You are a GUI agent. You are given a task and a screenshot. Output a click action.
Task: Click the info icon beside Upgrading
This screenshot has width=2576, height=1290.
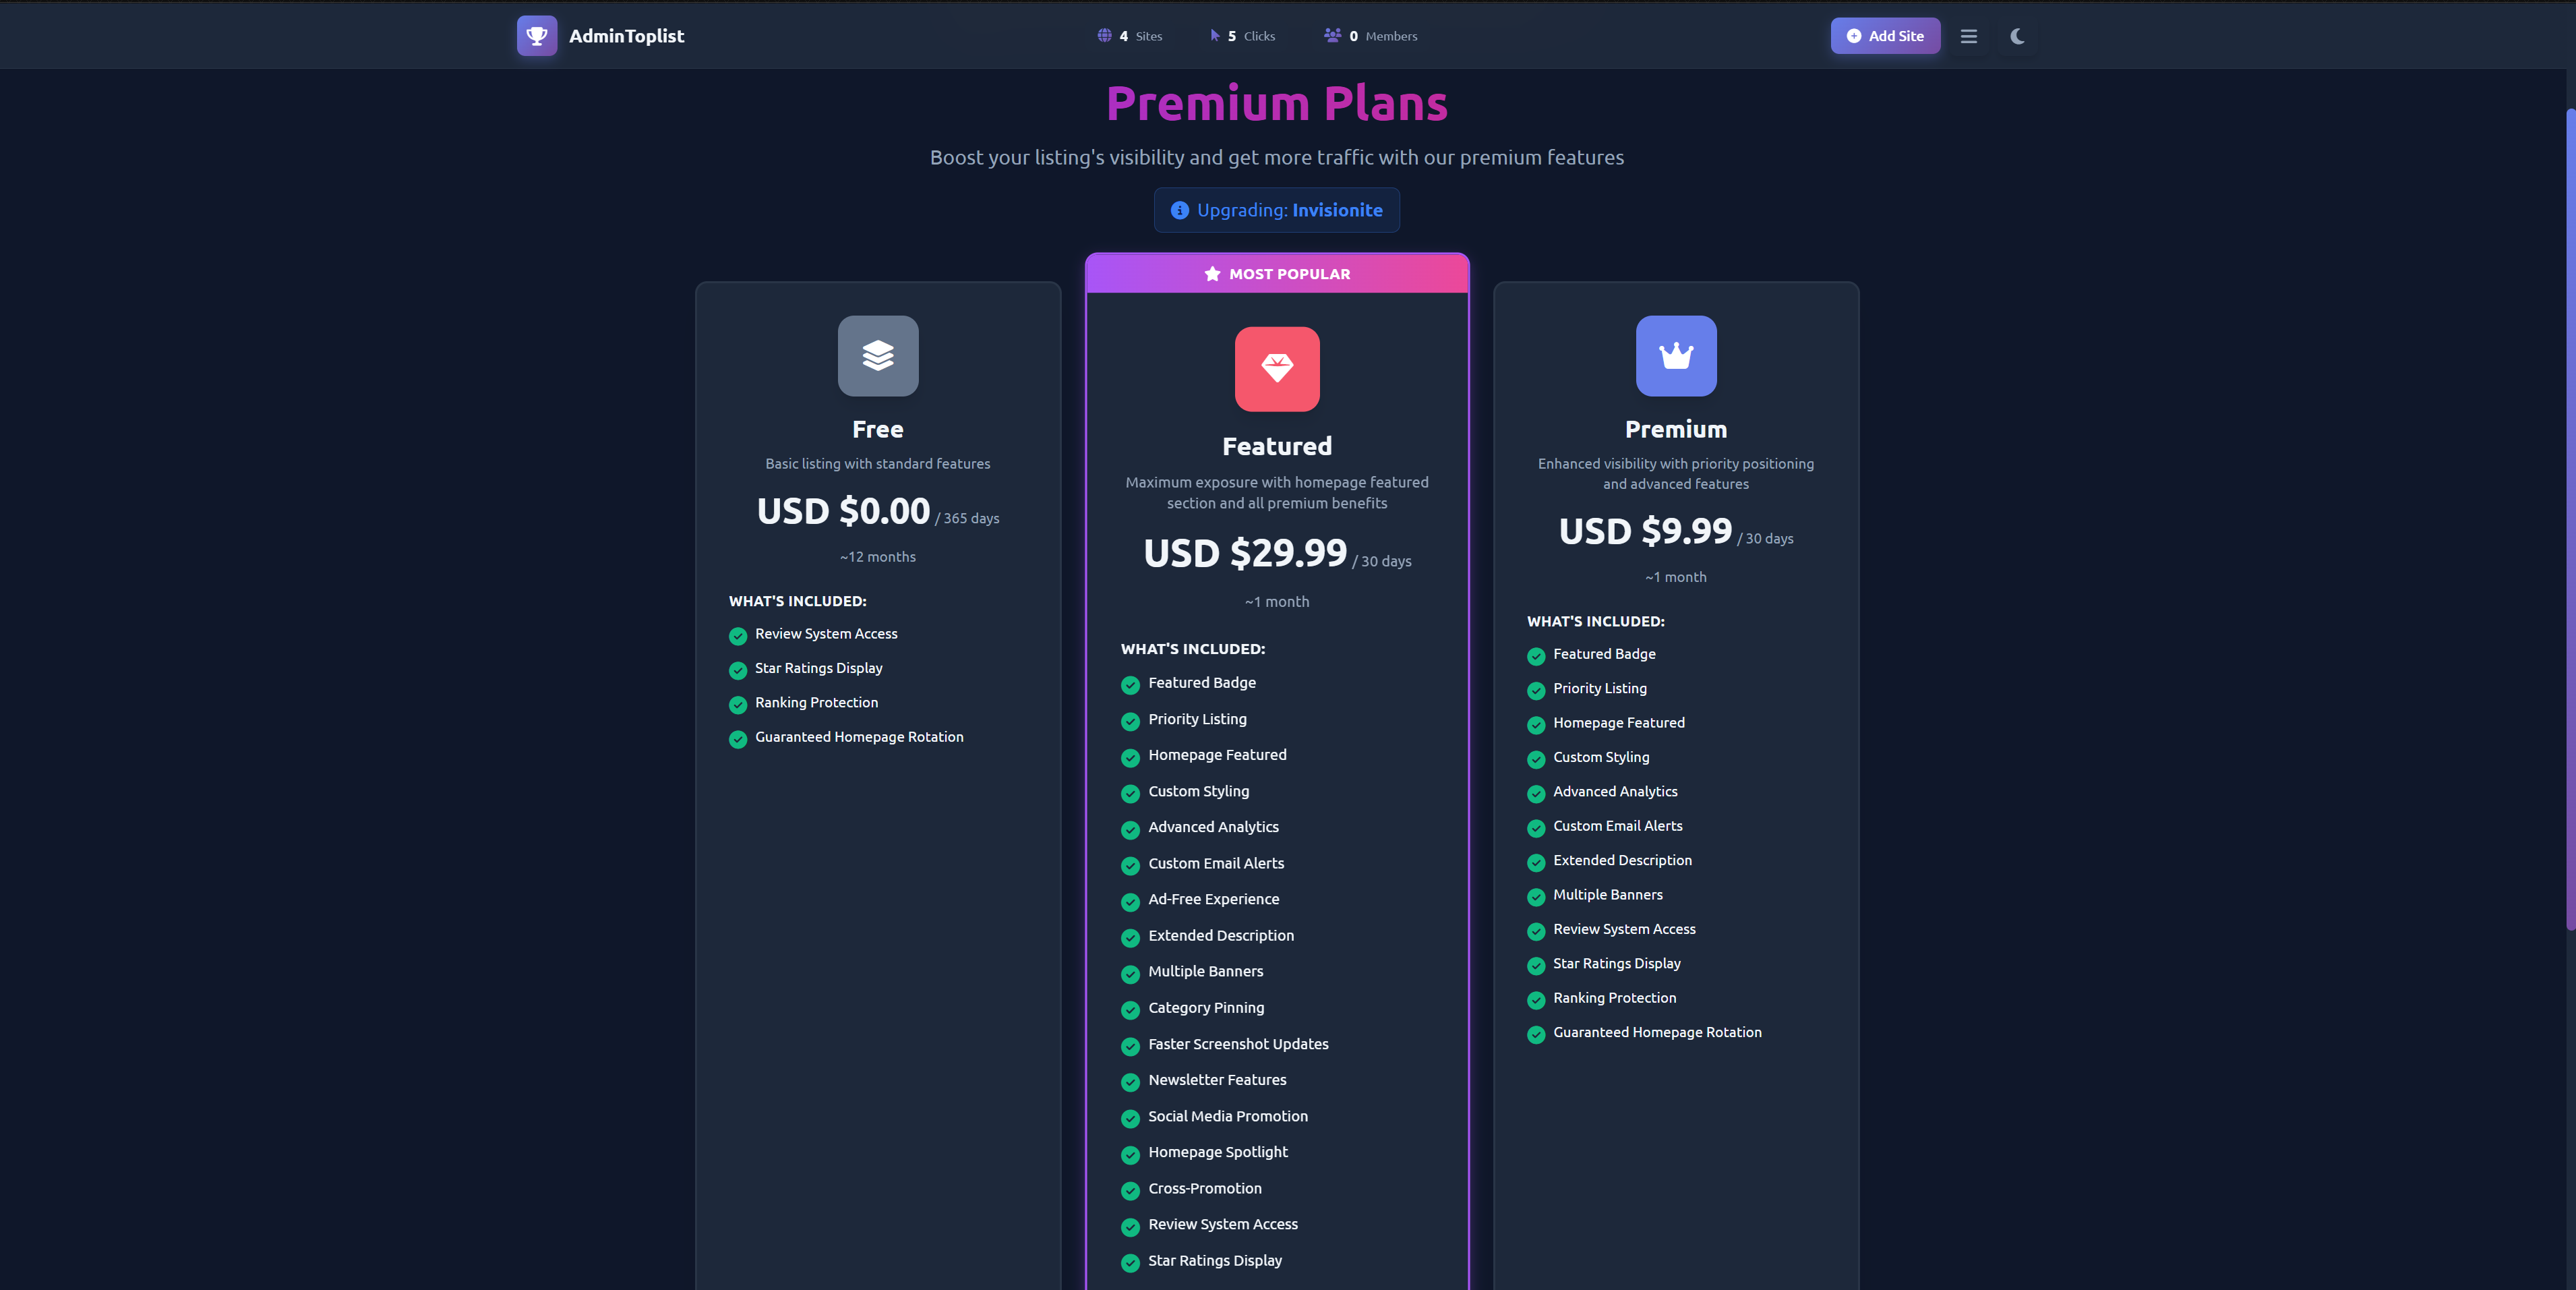(1180, 211)
